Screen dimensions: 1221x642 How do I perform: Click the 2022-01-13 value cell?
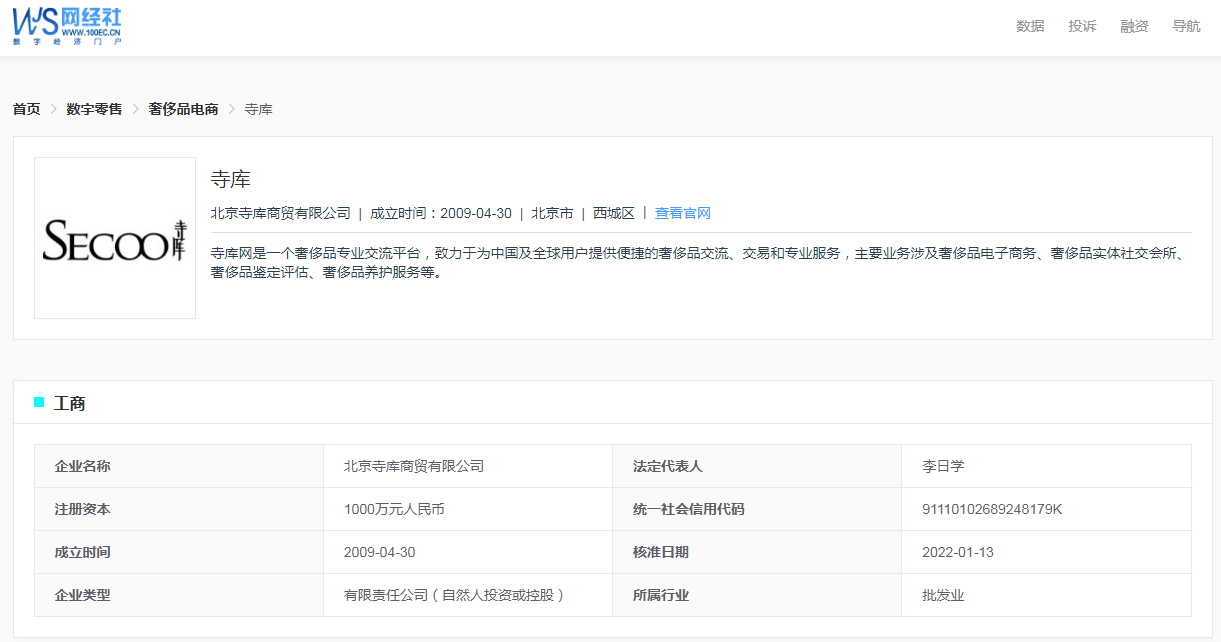tap(1046, 552)
